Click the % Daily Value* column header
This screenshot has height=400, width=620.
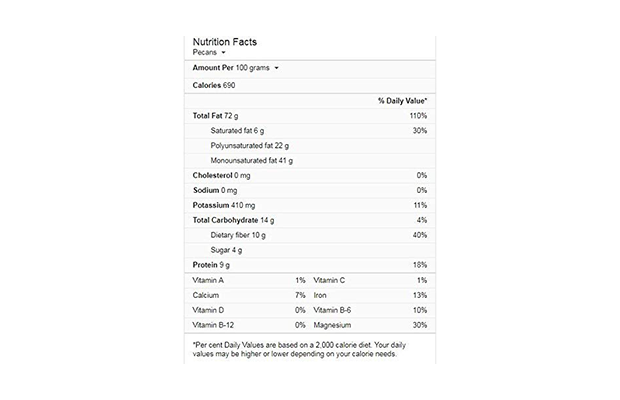[402, 101]
